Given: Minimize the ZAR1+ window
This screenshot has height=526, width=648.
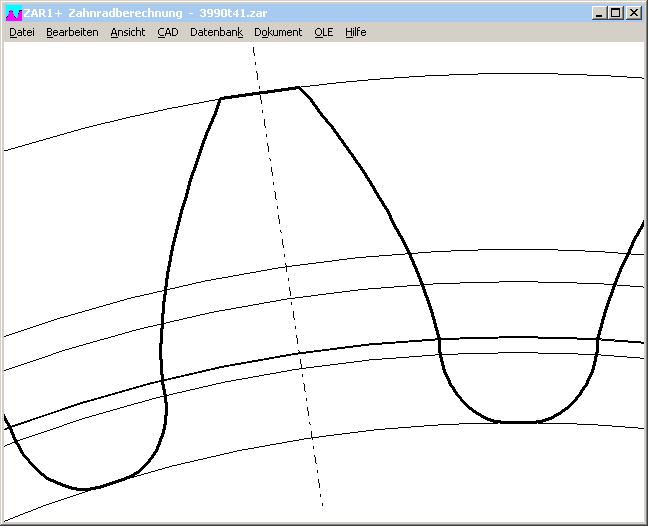Looking at the screenshot, I should click(598, 13).
